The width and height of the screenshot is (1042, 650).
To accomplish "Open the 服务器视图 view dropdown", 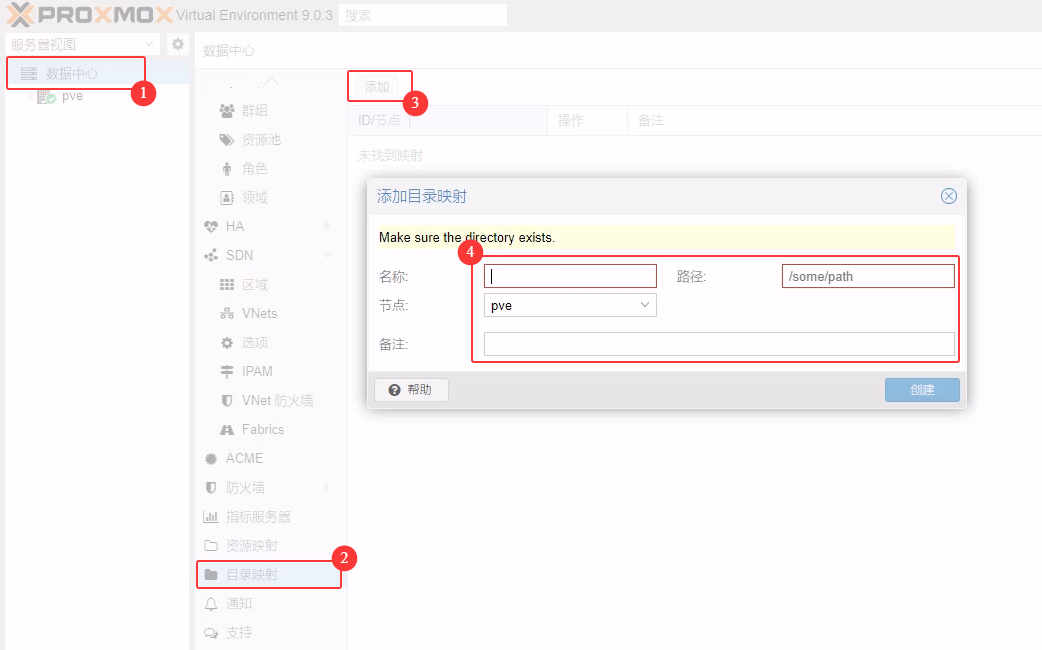I will [82, 44].
